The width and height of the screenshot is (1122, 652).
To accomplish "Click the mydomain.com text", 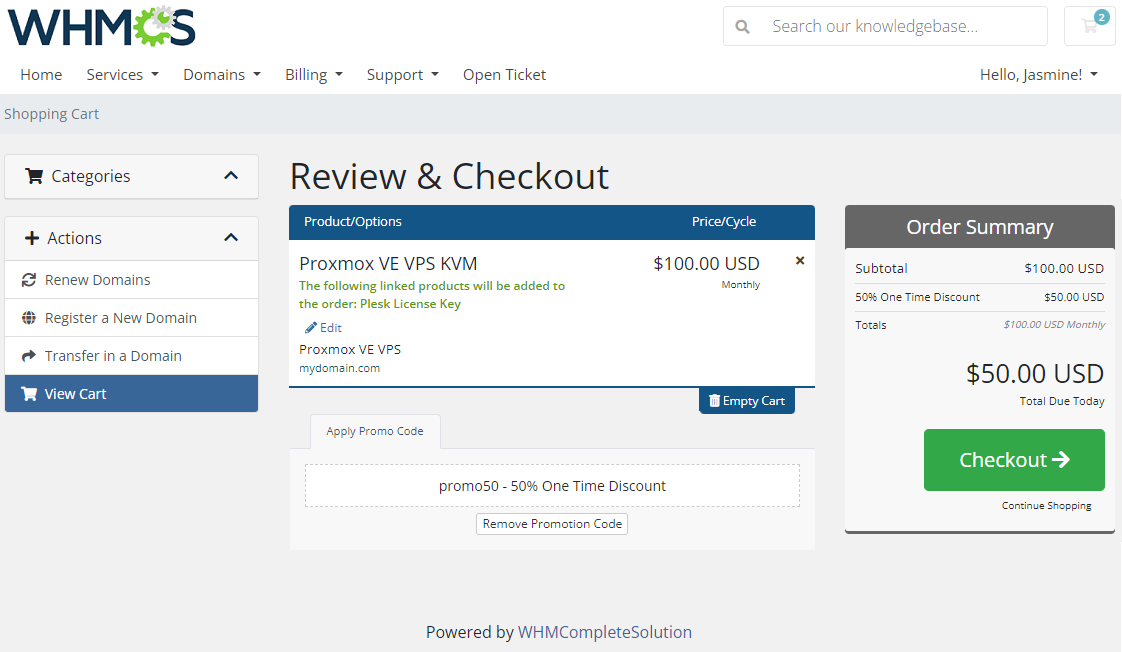I will (x=339, y=368).
